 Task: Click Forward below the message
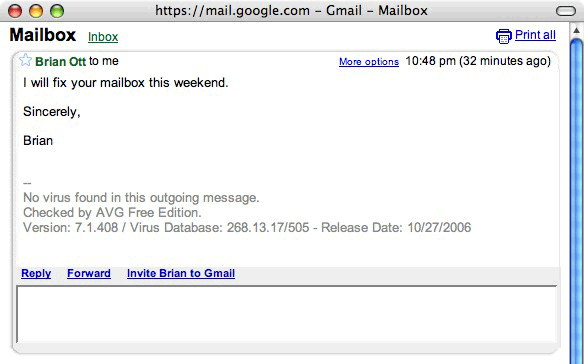[x=89, y=273]
